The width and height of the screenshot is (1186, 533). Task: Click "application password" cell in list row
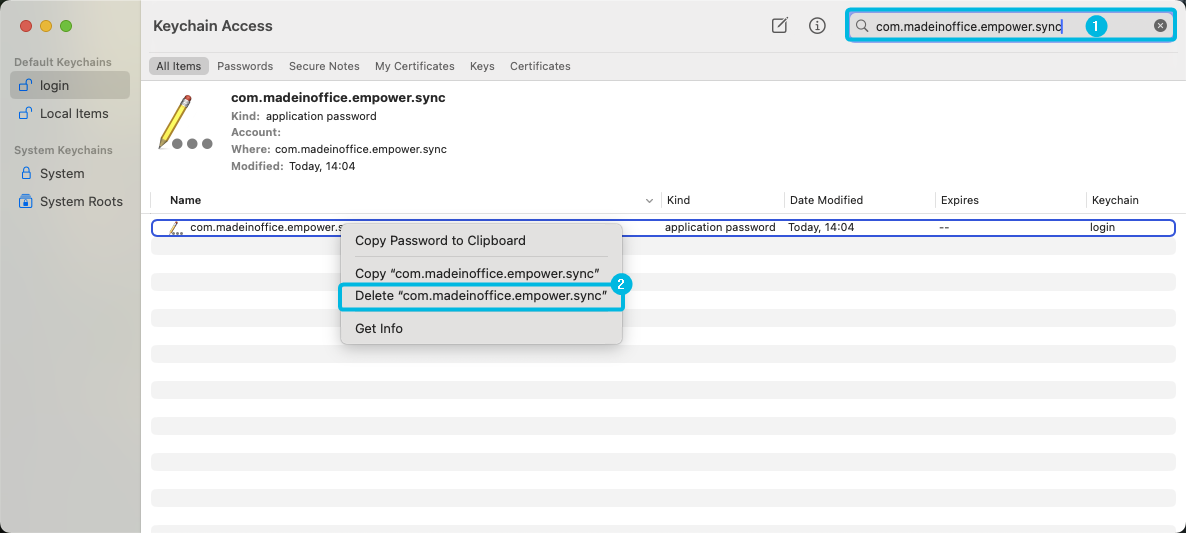pyautogui.click(x=720, y=227)
